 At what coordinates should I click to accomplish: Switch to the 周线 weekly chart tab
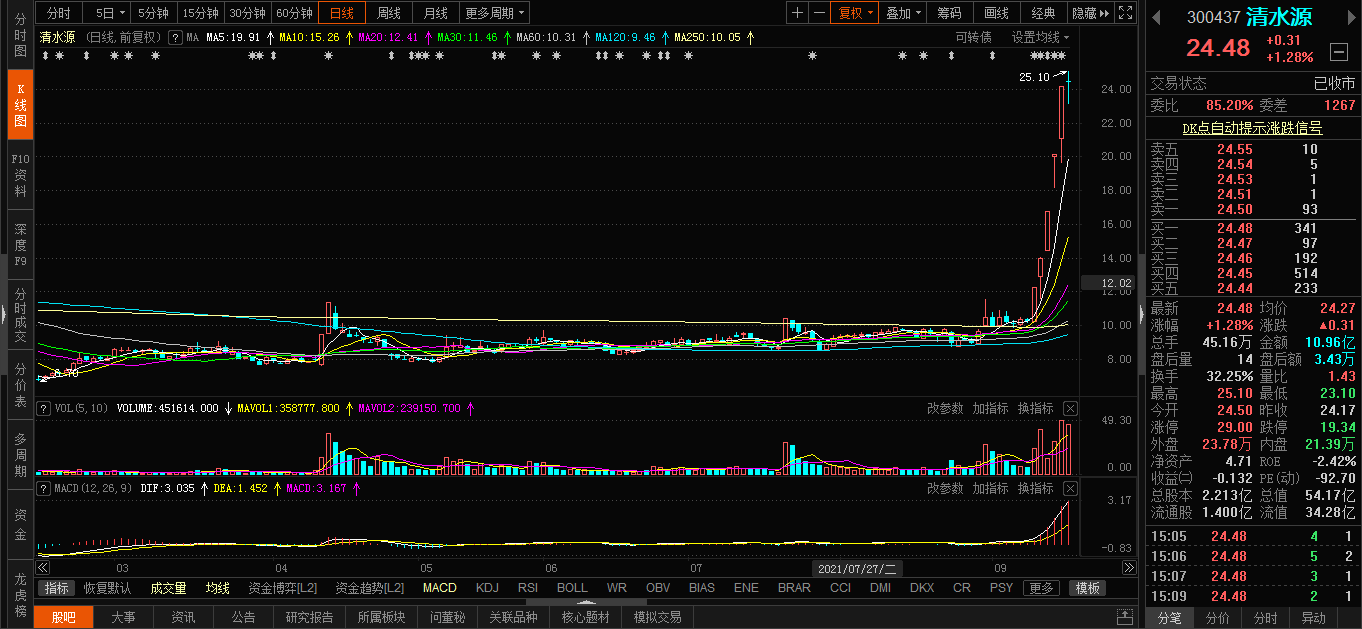click(x=388, y=13)
